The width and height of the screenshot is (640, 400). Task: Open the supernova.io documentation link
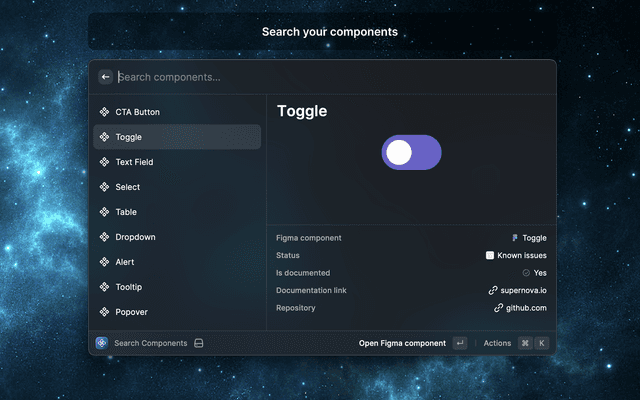[517, 290]
